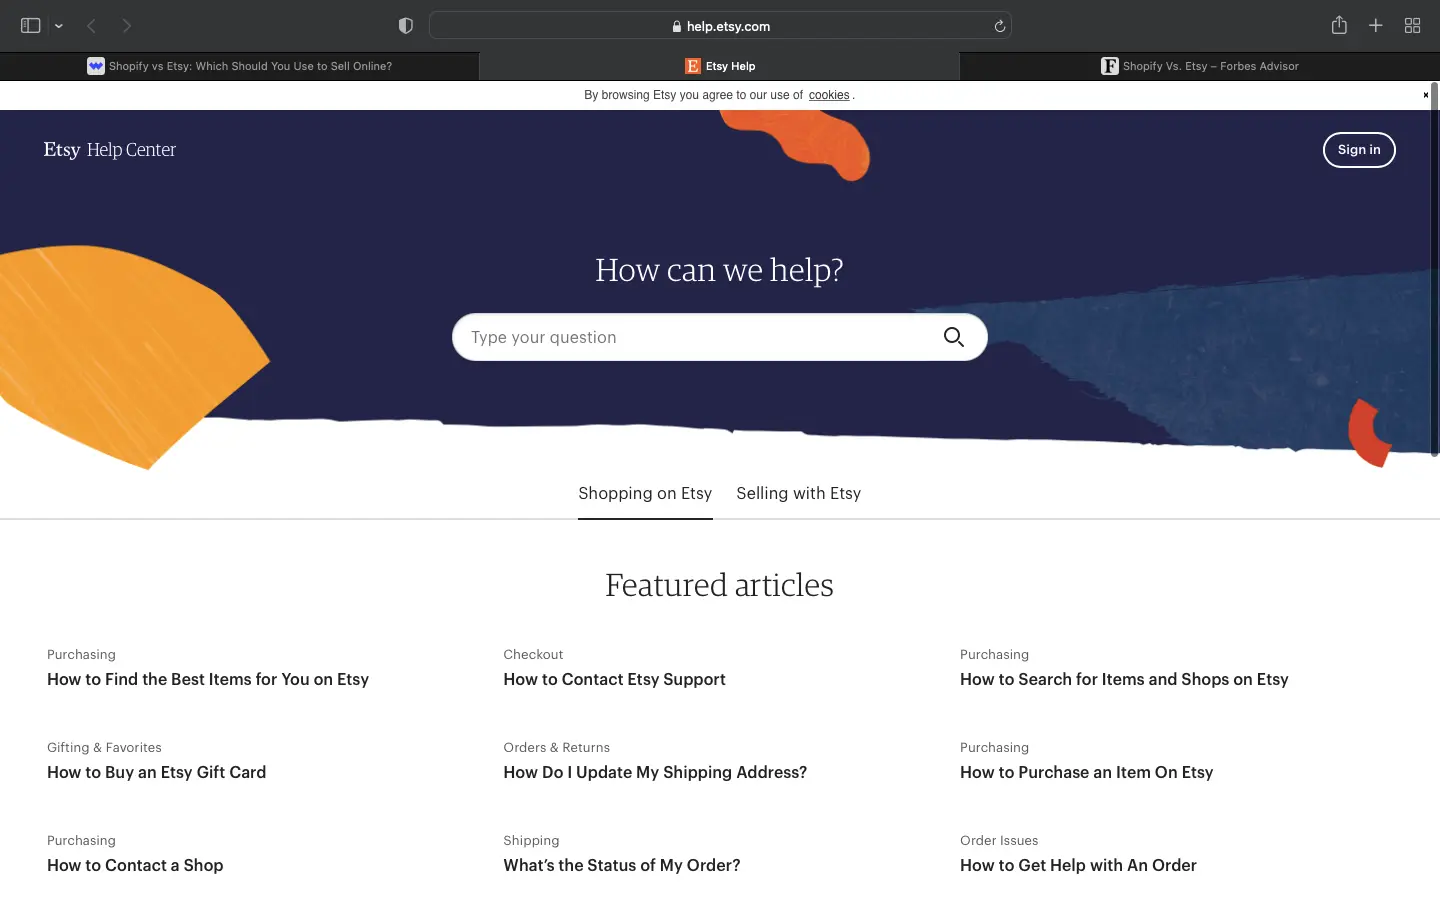The width and height of the screenshot is (1440, 900).
Task: Click the Shopify tab favicon
Action: pyautogui.click(x=96, y=66)
